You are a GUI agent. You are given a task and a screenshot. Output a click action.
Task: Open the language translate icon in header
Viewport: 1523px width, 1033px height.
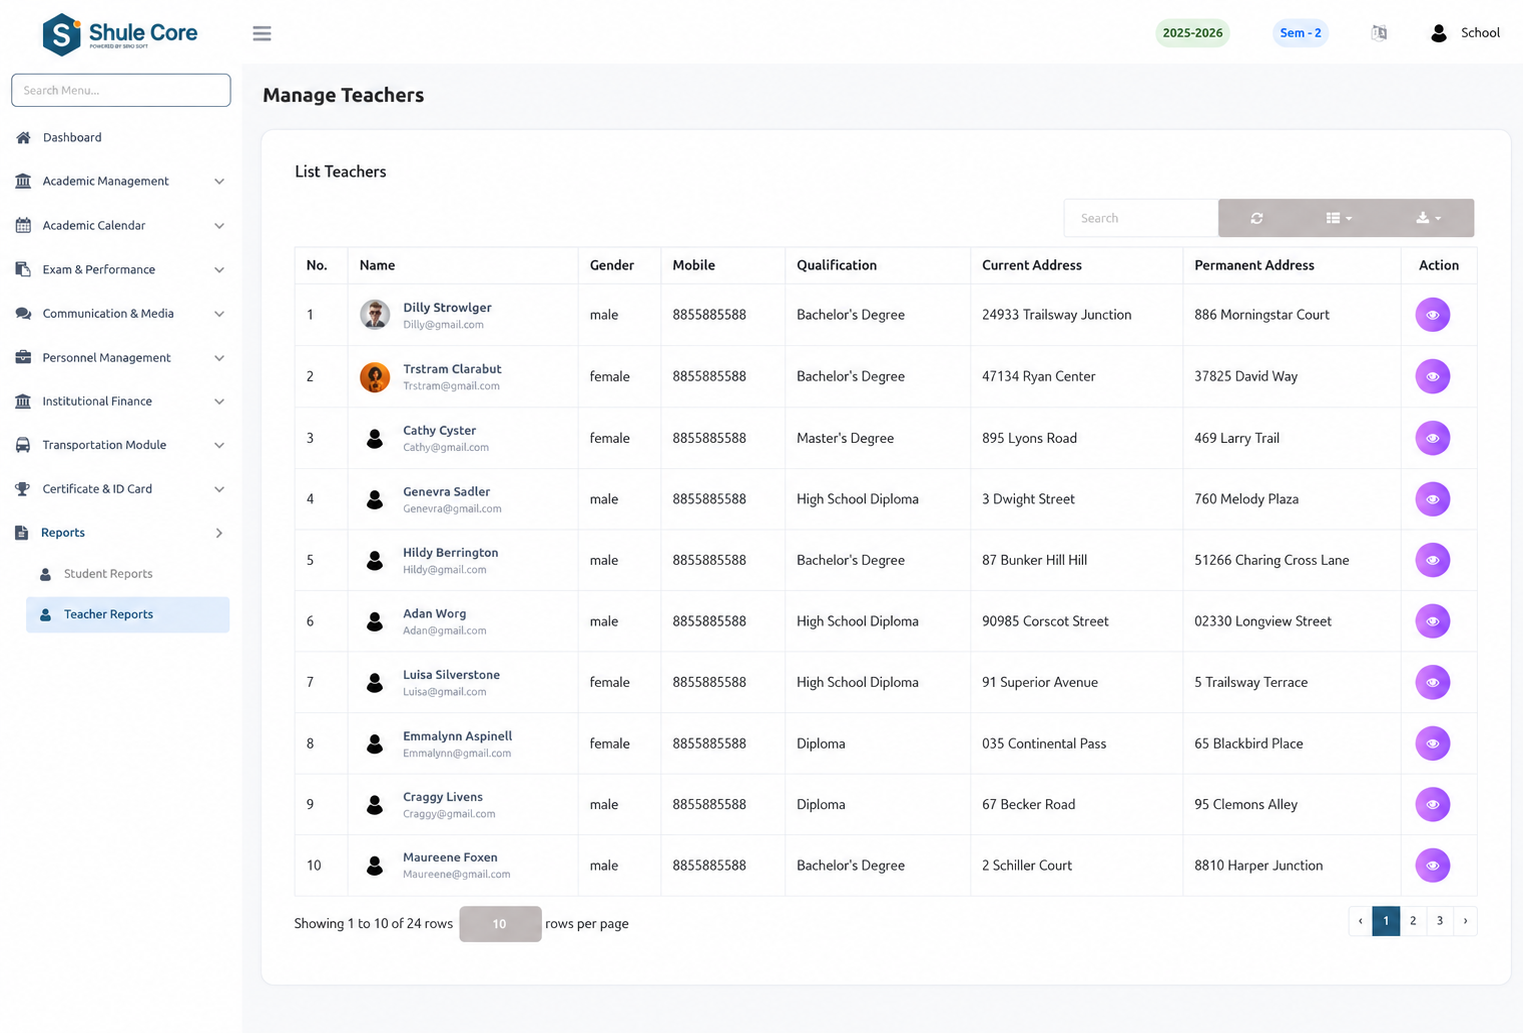(1379, 33)
